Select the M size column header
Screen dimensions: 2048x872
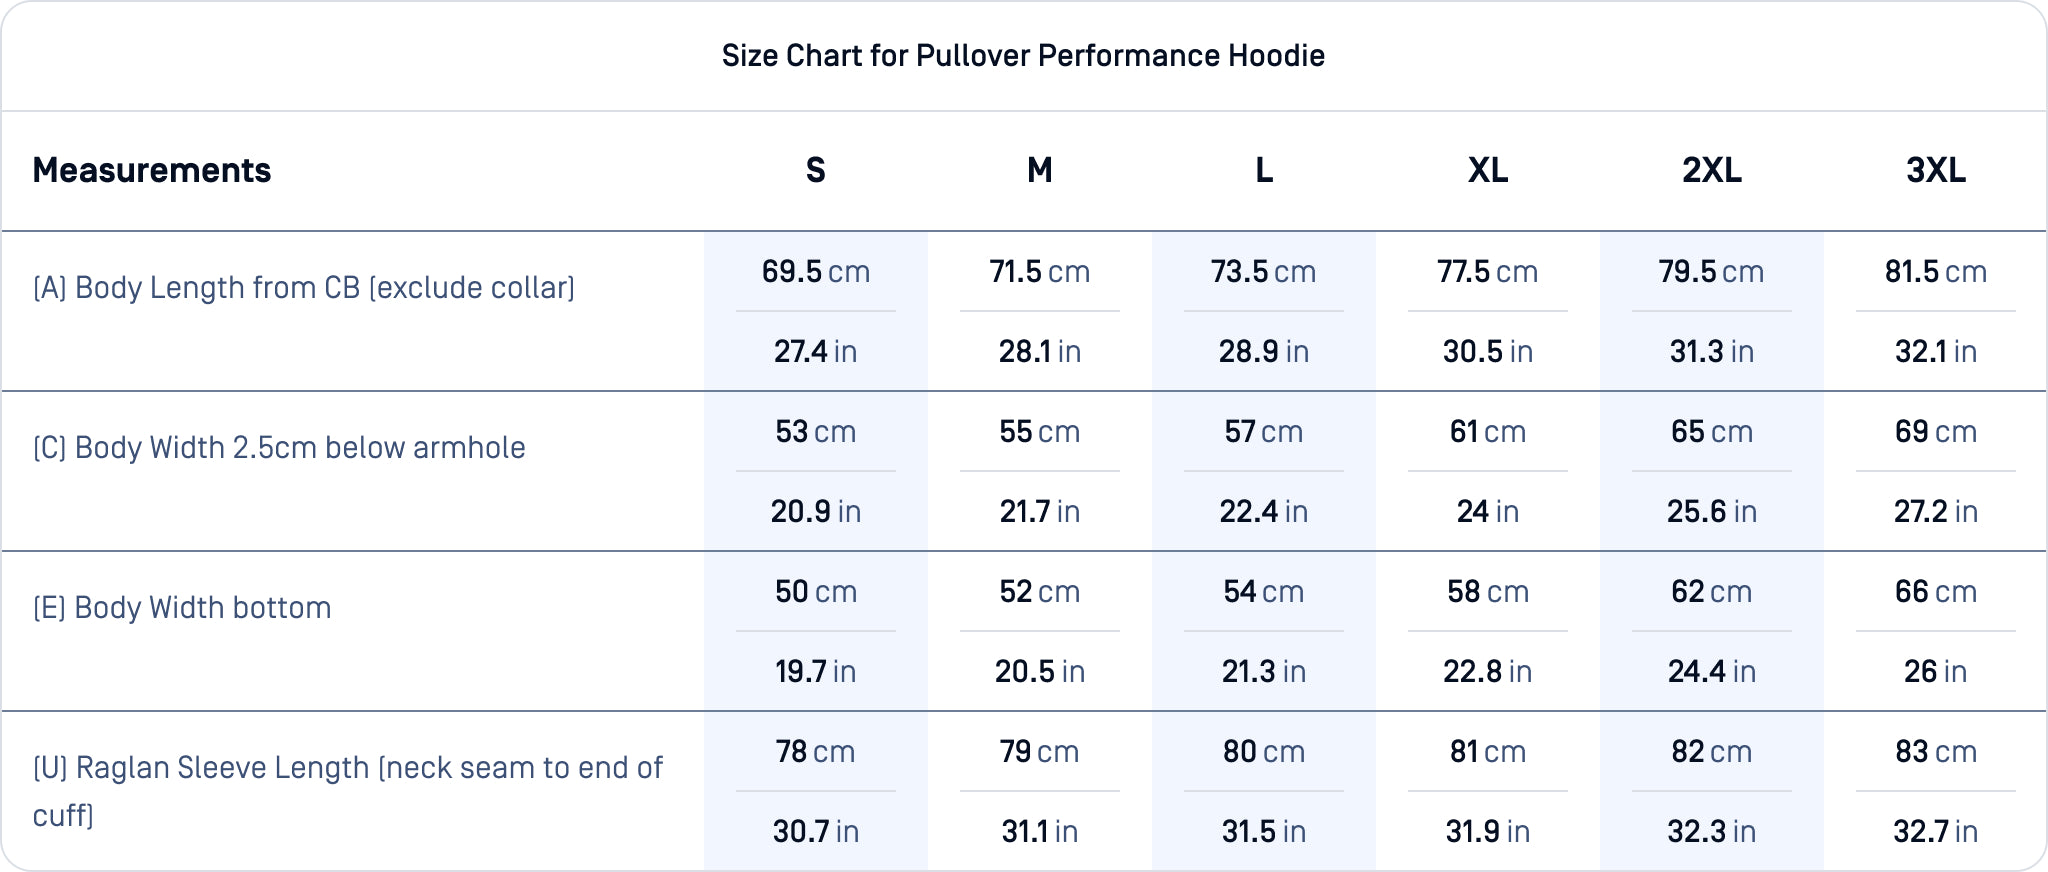point(1040,170)
